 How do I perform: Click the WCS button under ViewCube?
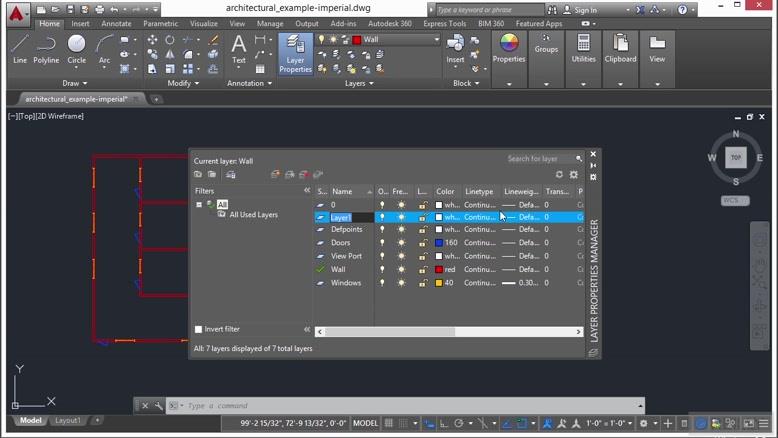point(735,200)
